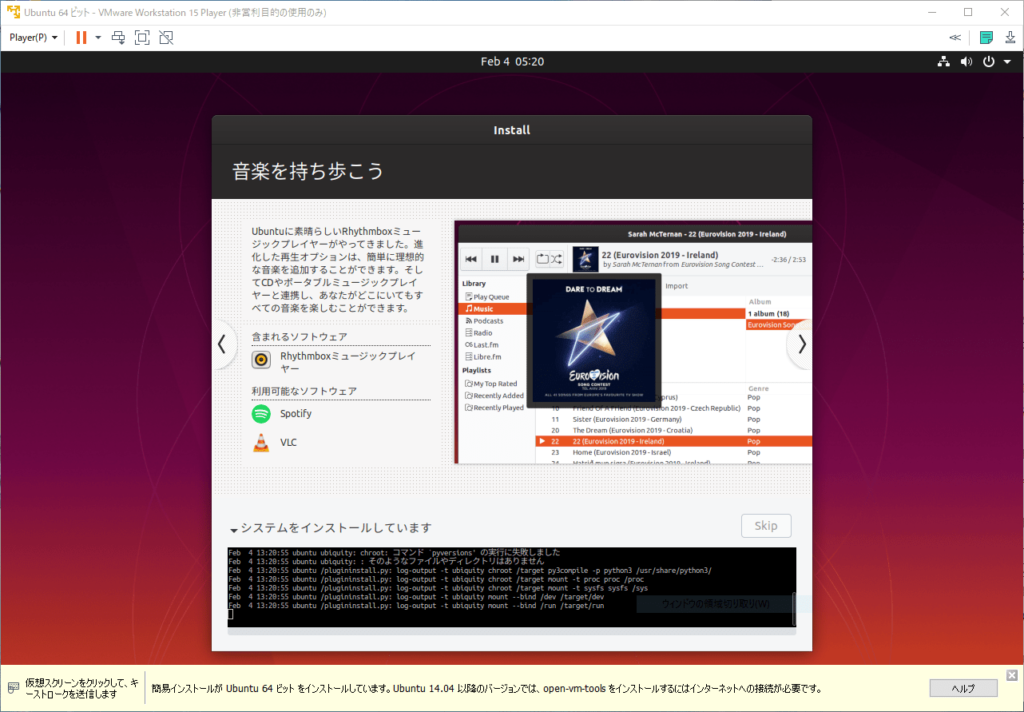Image resolution: width=1024 pixels, height=712 pixels.
Task: Click the VMware pause virtual machine icon
Action: pyautogui.click(x=81, y=38)
